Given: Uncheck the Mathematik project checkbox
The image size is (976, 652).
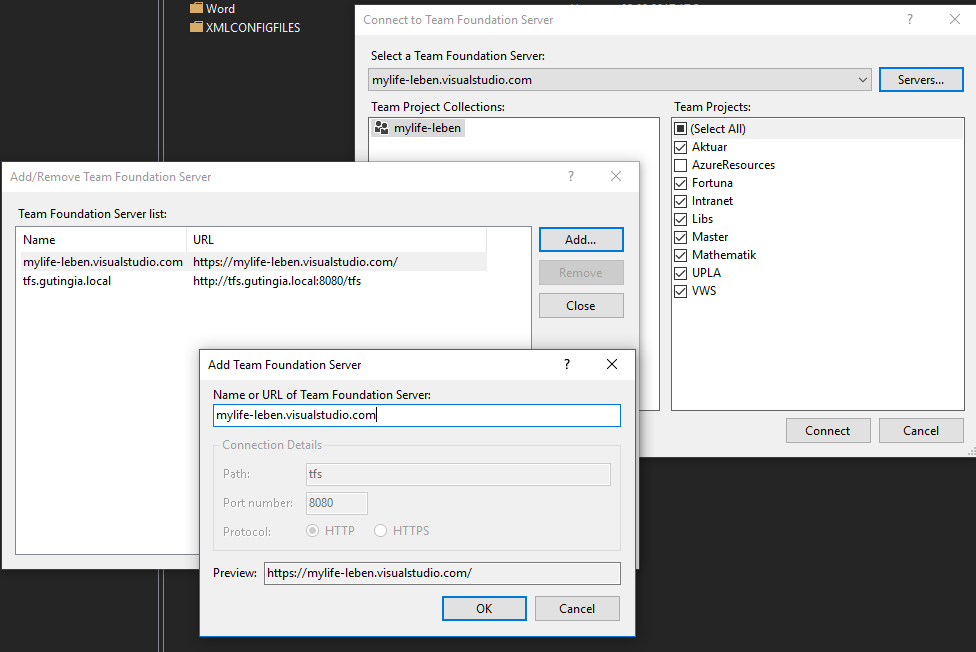Looking at the screenshot, I should click(x=681, y=255).
